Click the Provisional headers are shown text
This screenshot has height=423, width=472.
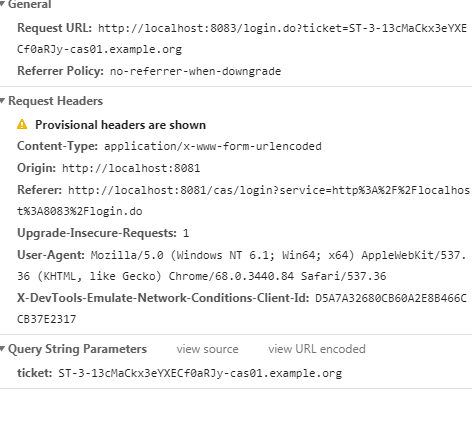[x=121, y=125]
